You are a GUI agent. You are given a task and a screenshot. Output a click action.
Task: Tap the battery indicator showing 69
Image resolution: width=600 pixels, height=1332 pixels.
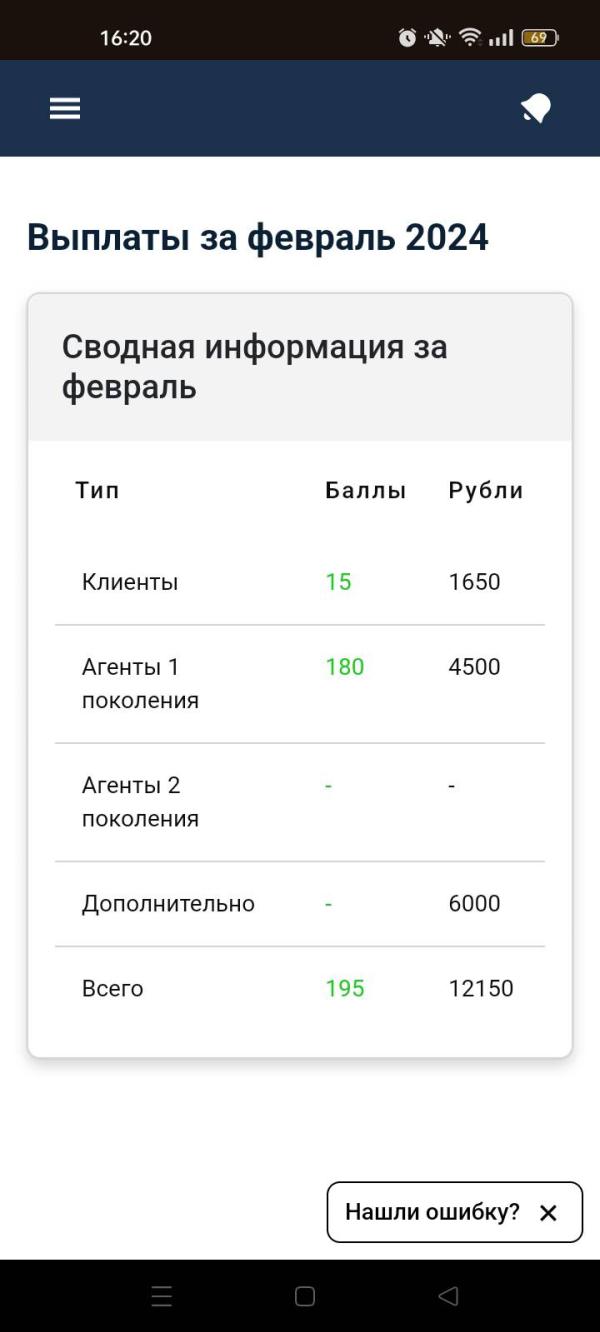click(x=539, y=38)
